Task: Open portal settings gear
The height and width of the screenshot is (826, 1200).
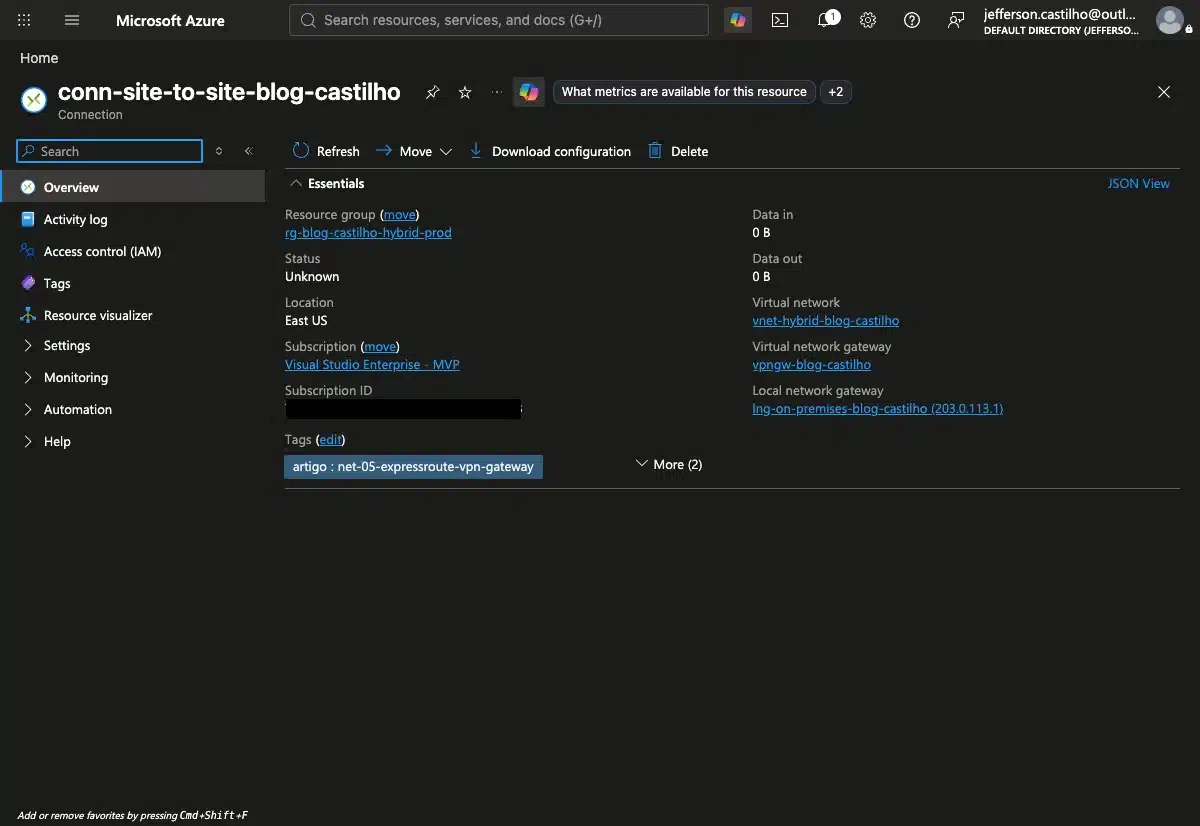Action: (x=868, y=20)
